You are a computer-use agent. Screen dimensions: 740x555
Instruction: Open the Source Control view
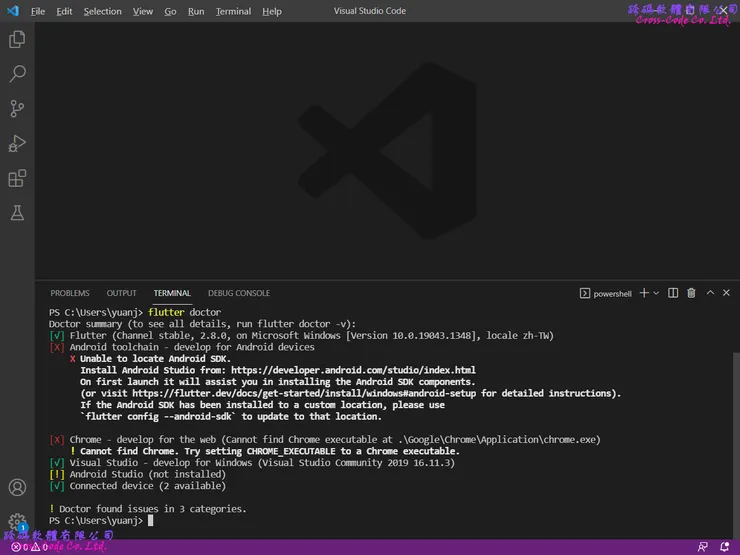click(x=17, y=109)
